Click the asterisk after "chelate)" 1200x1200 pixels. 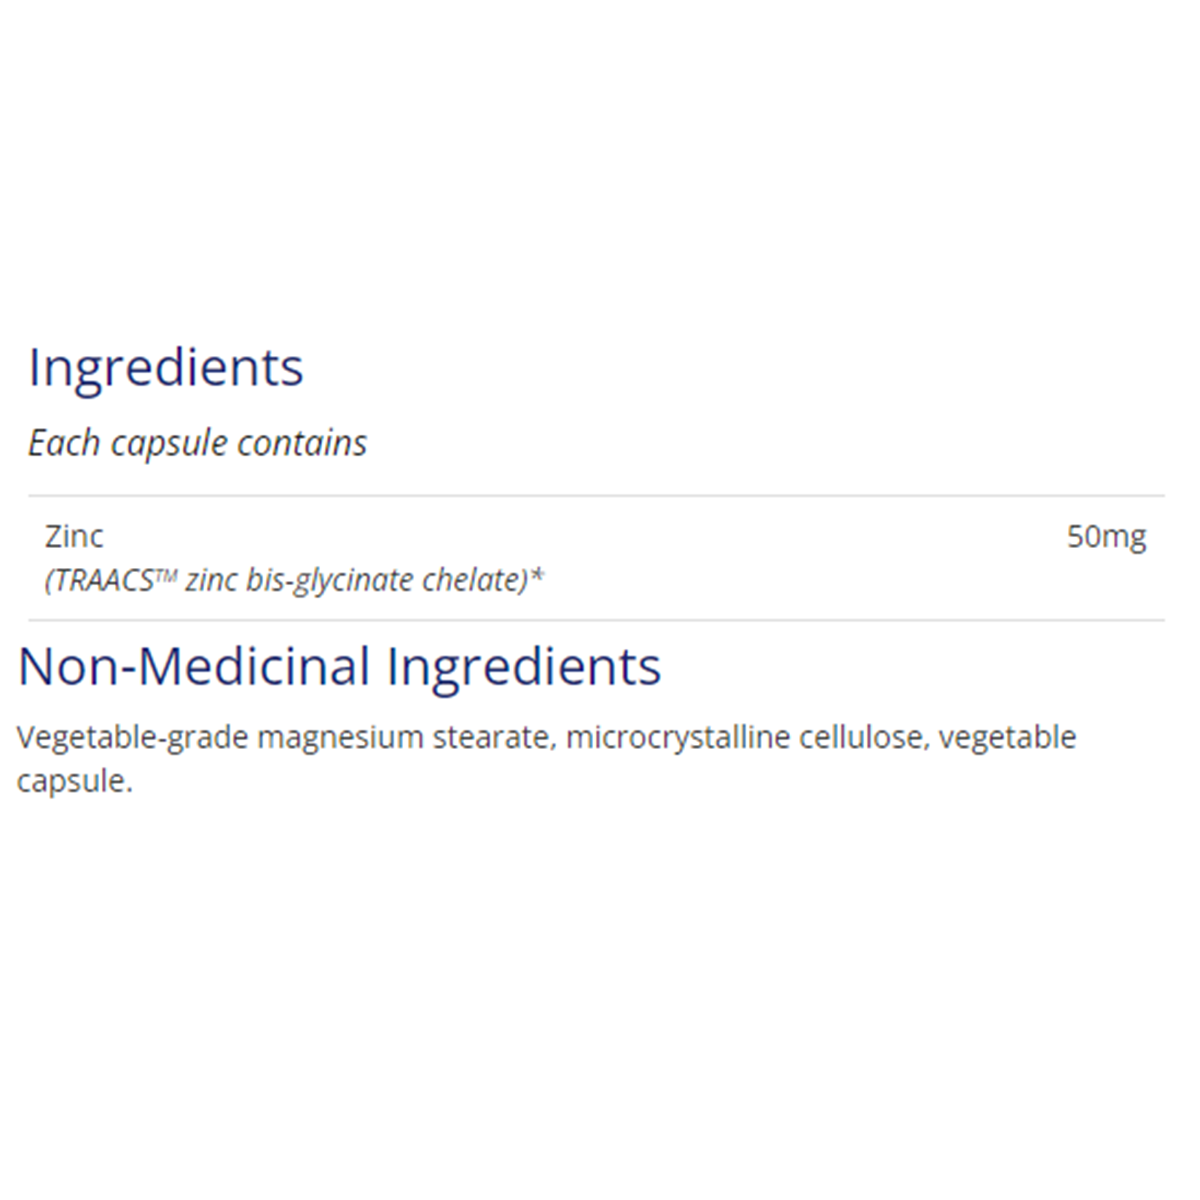click(537, 578)
